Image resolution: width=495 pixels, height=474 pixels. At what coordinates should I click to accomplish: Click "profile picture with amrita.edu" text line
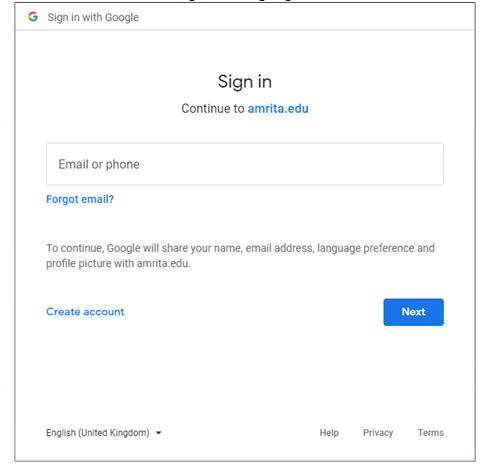(x=118, y=264)
